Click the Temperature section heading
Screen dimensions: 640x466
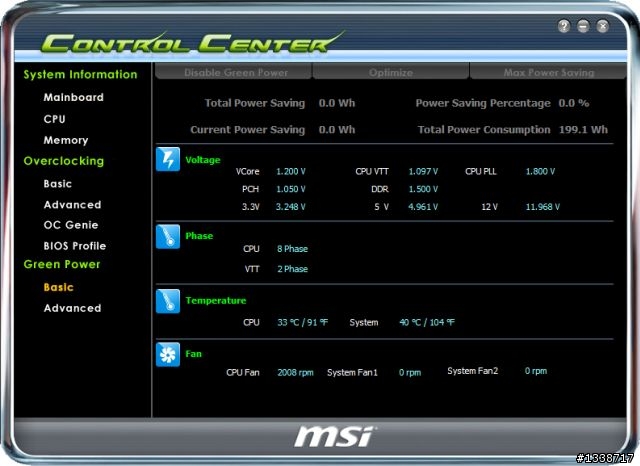[x=216, y=301]
